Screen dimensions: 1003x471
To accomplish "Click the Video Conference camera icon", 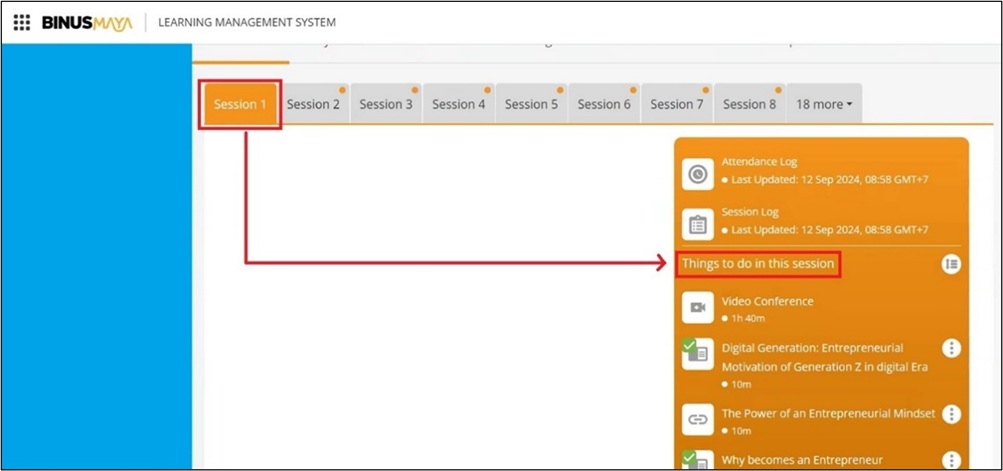I will point(697,308).
